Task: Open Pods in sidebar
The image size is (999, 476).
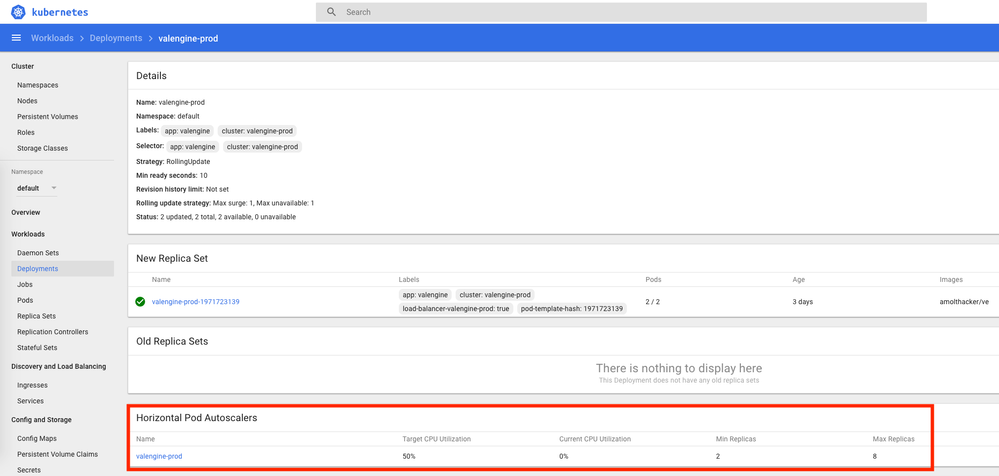Action: coord(25,300)
